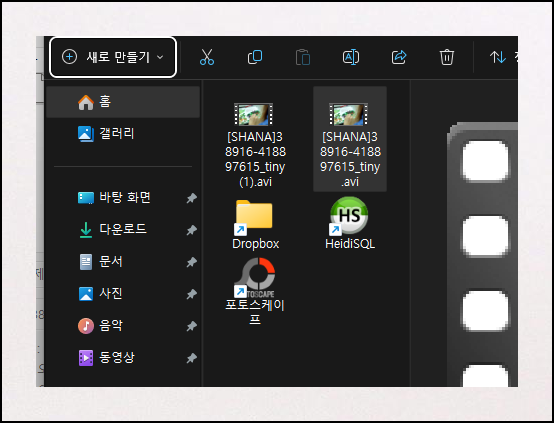The width and height of the screenshot is (554, 423).
Task: Click the Copy icon in the toolbar
Action: click(255, 57)
